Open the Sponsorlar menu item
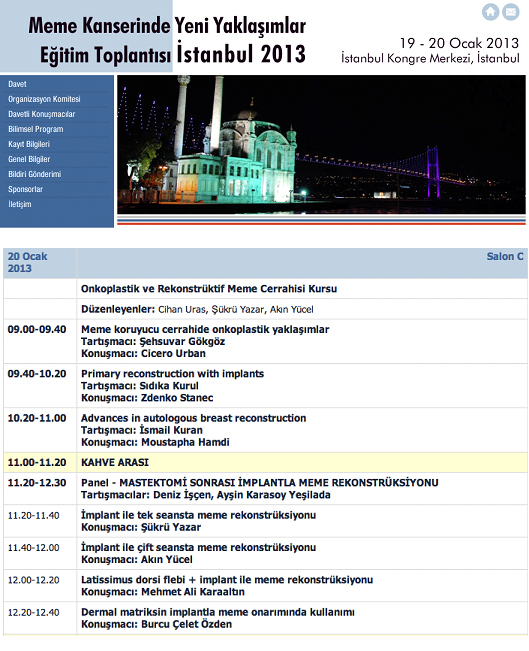Viewport: 529px width, 651px height. point(25,189)
